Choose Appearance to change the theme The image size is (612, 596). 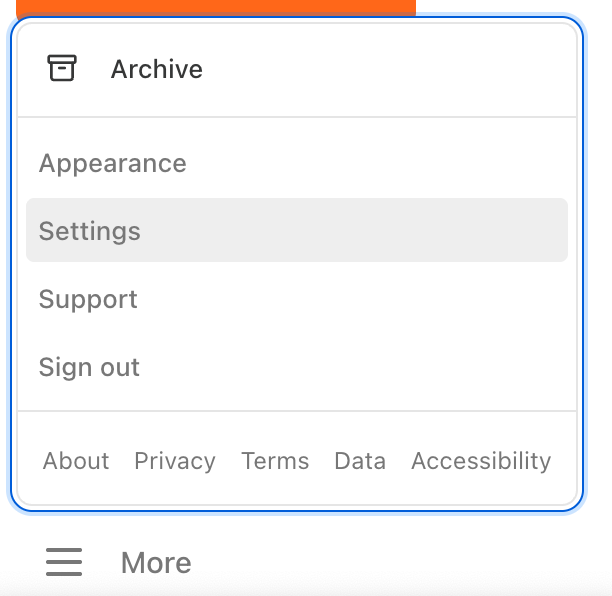pos(112,163)
